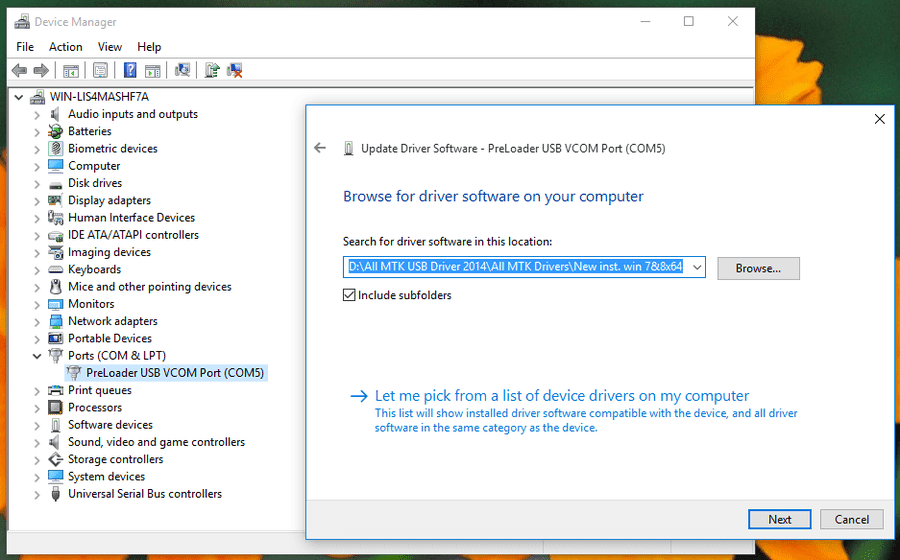Select PreLoader USB VCOM Port (COM5) device
Viewport: 900px width, 560px height.
tap(174, 373)
